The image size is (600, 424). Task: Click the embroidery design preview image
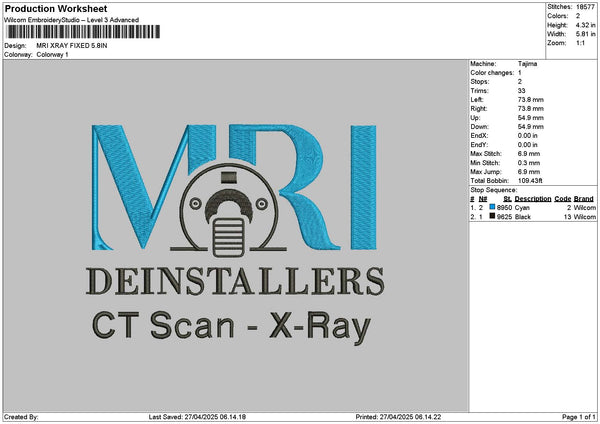(235, 235)
